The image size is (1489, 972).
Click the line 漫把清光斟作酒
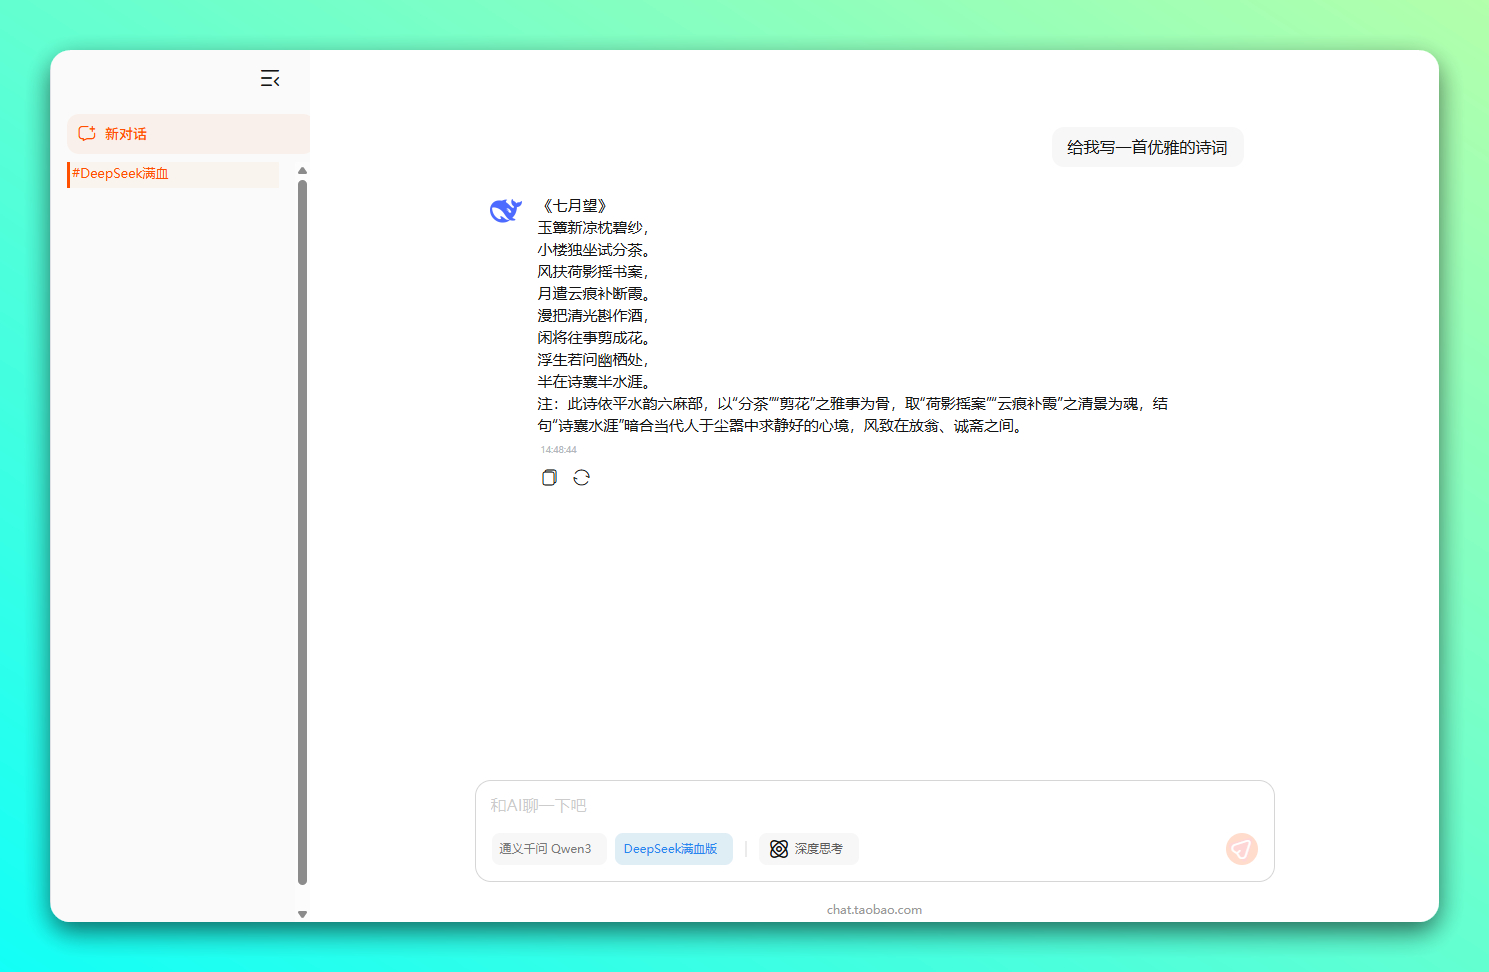pos(593,316)
